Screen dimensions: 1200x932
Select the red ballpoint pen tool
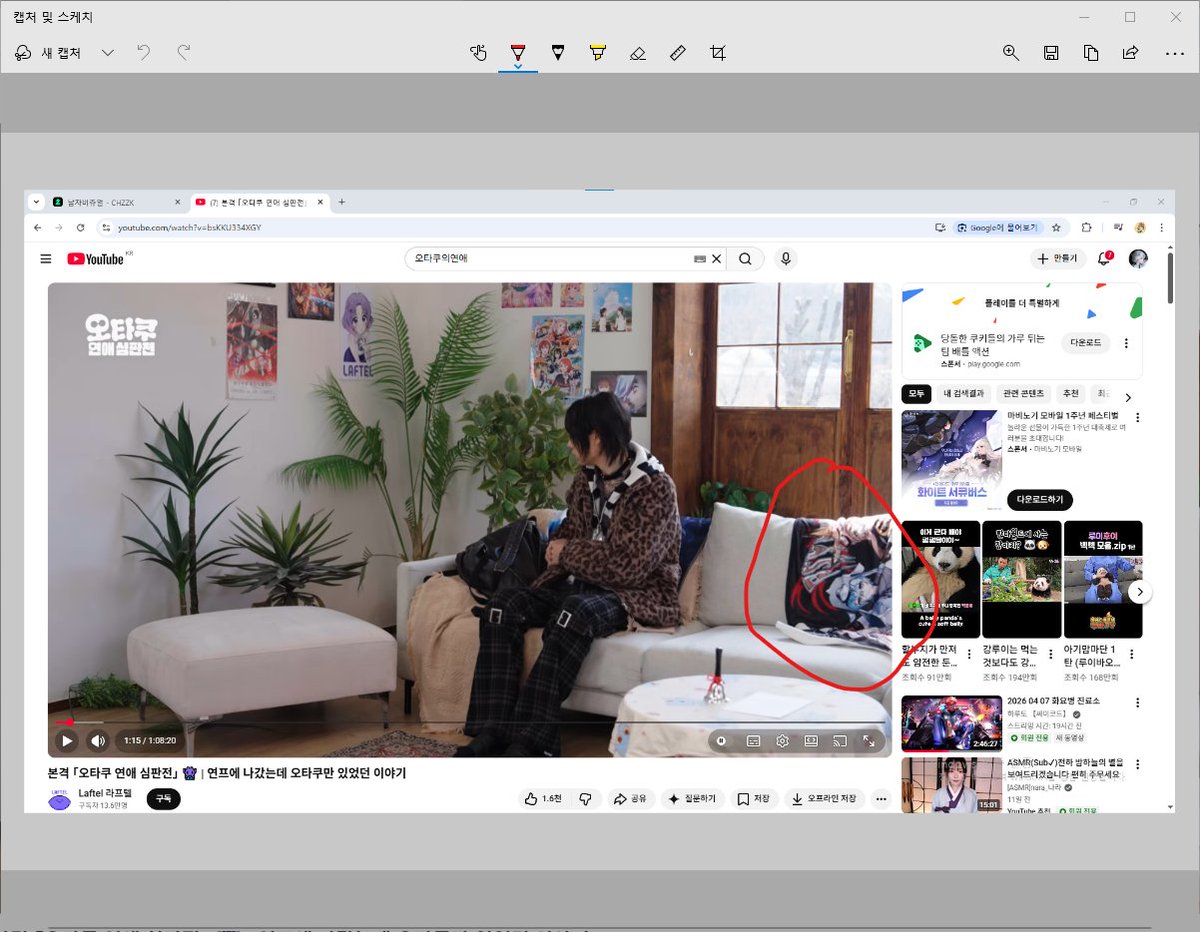coord(518,53)
